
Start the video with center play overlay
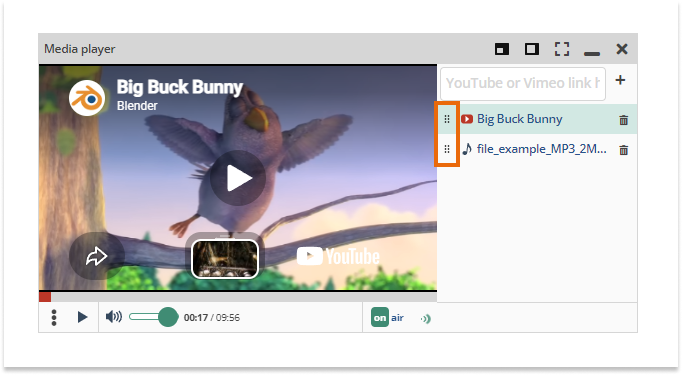pos(238,178)
